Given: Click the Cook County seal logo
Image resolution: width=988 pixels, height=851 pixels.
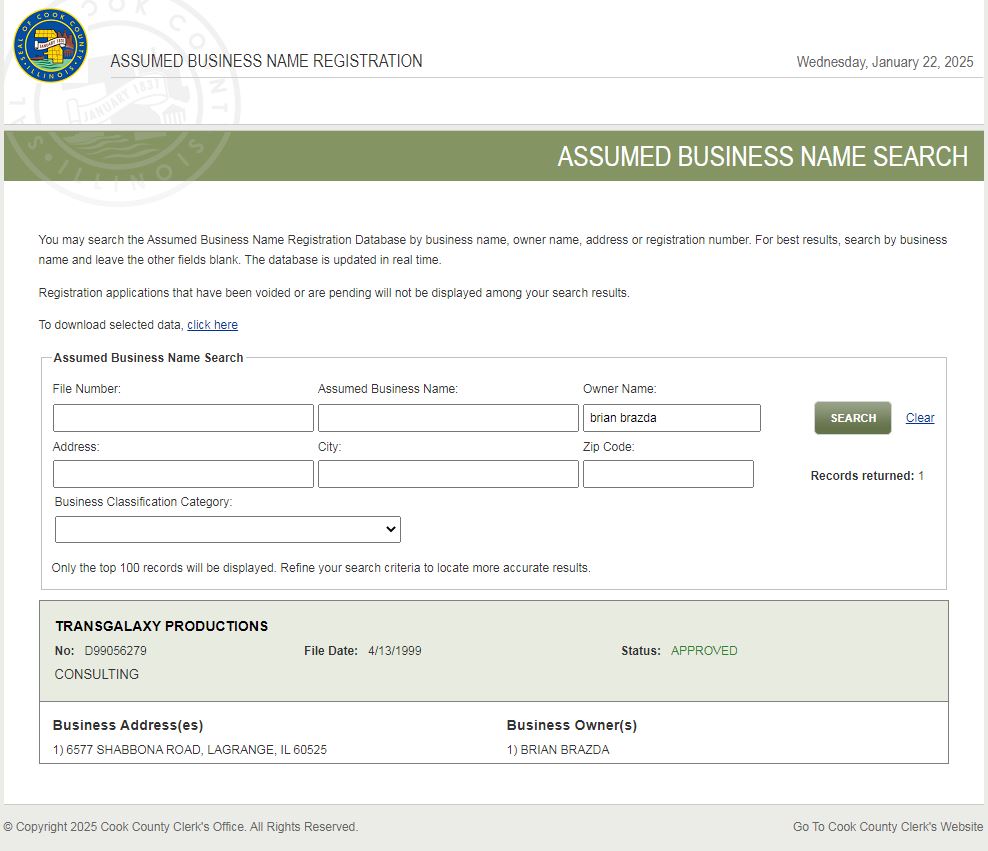Looking at the screenshot, I should tap(51, 46).
